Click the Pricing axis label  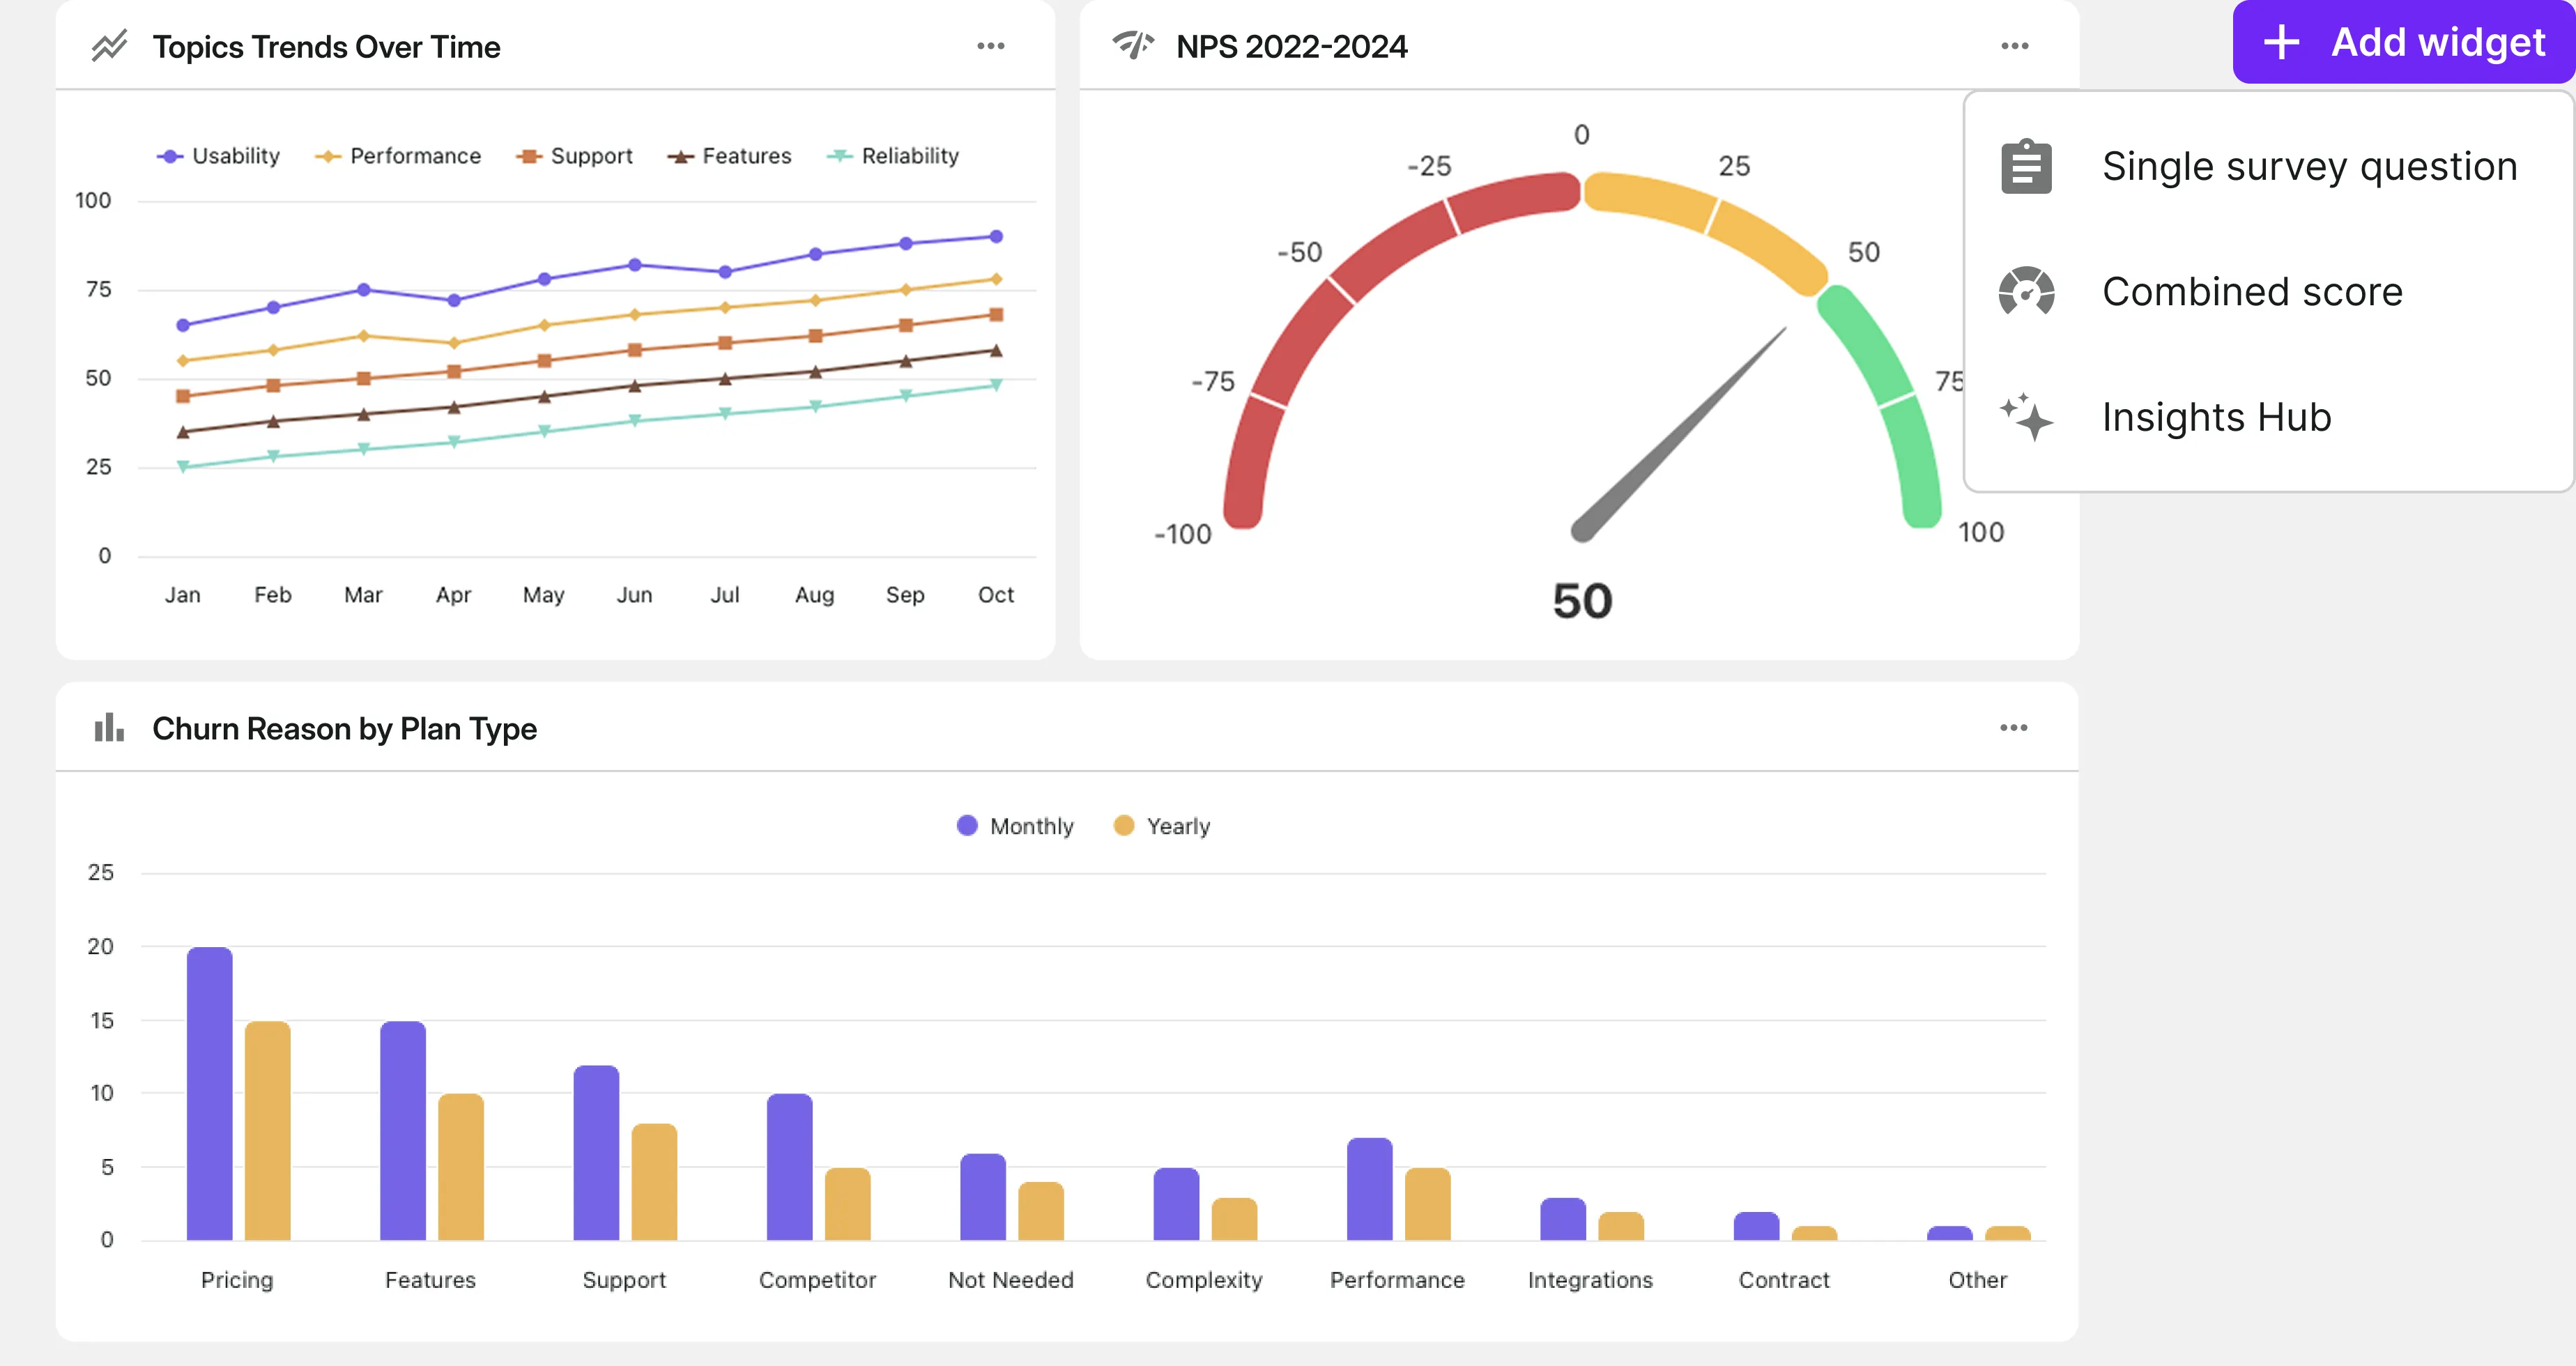237,1280
